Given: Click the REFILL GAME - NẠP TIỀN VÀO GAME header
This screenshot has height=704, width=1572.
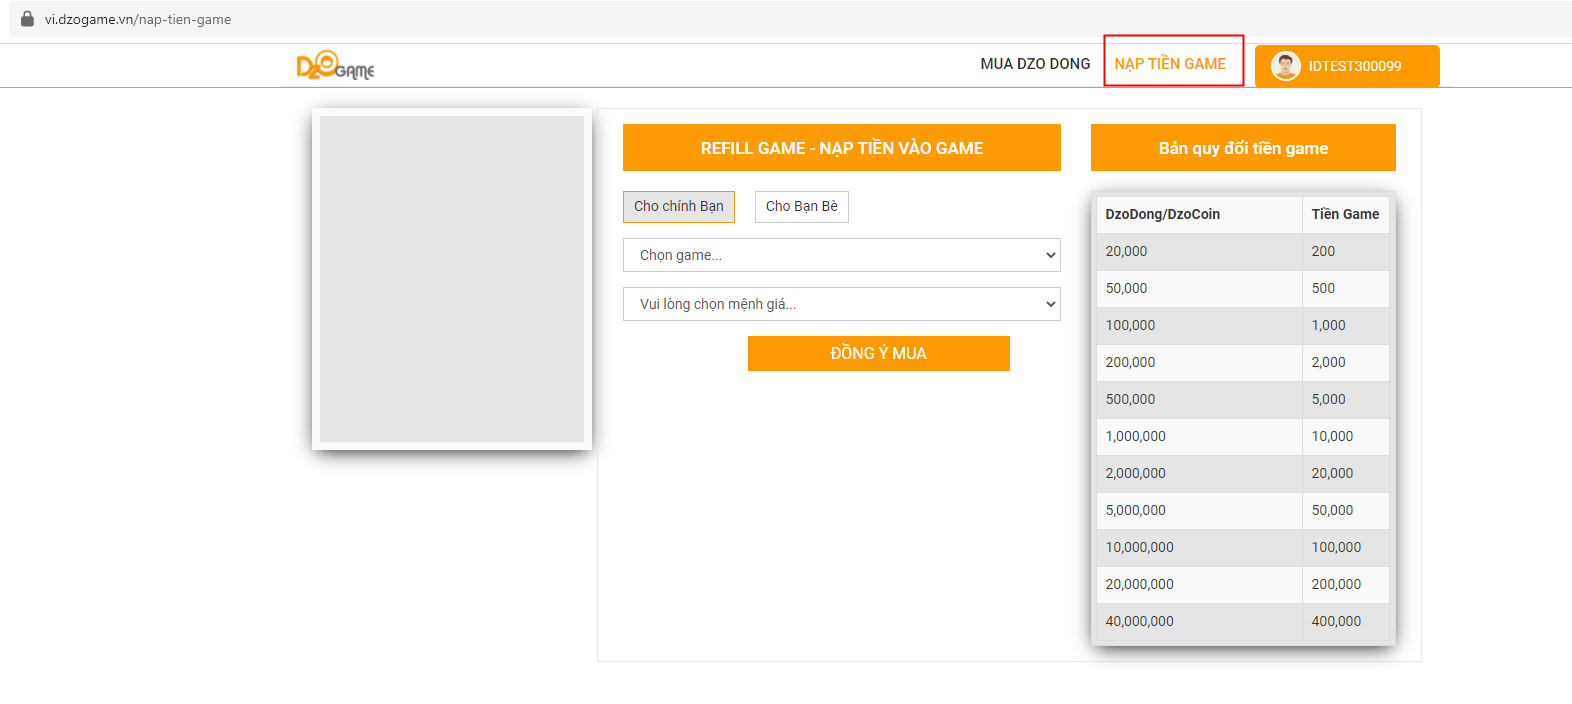Looking at the screenshot, I should coord(841,148).
